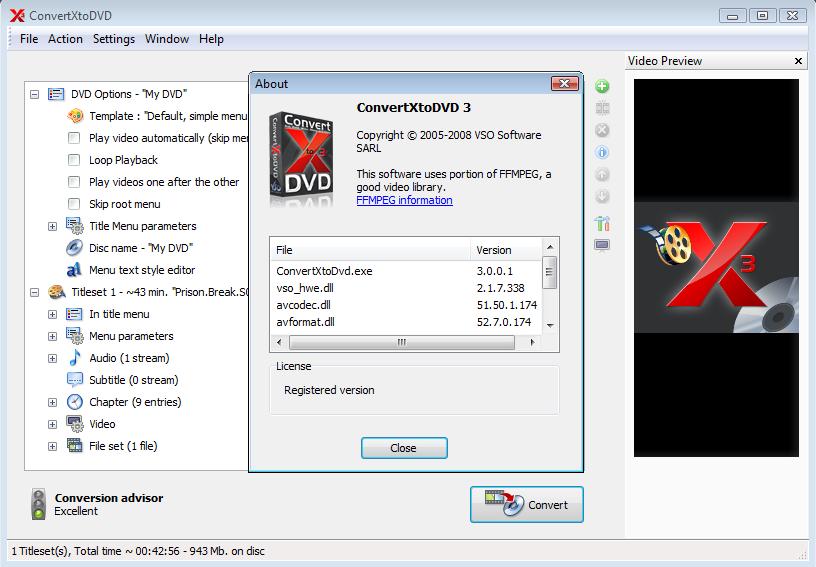Viewport: 816px width, 567px height.
Task: Toggle the Skip root menu checkbox
Action: (x=74, y=203)
